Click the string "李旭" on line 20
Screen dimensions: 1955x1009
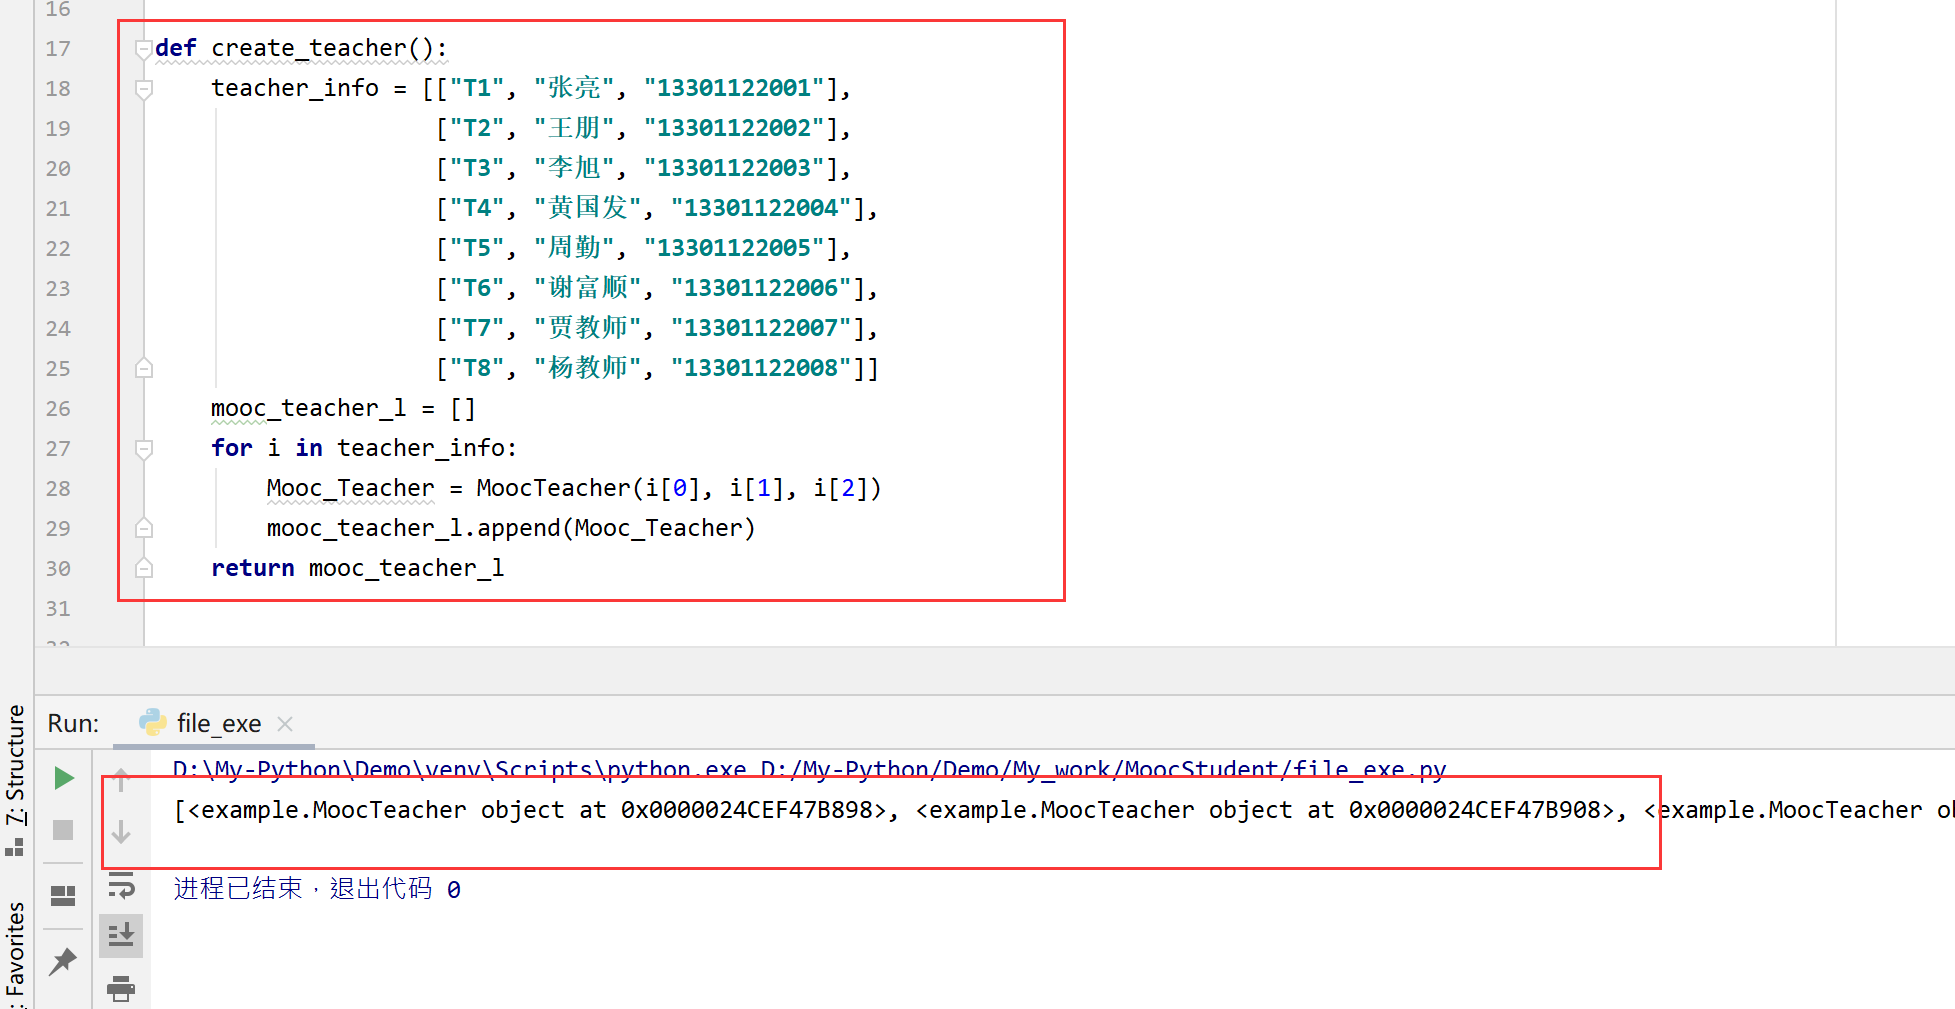tap(574, 168)
